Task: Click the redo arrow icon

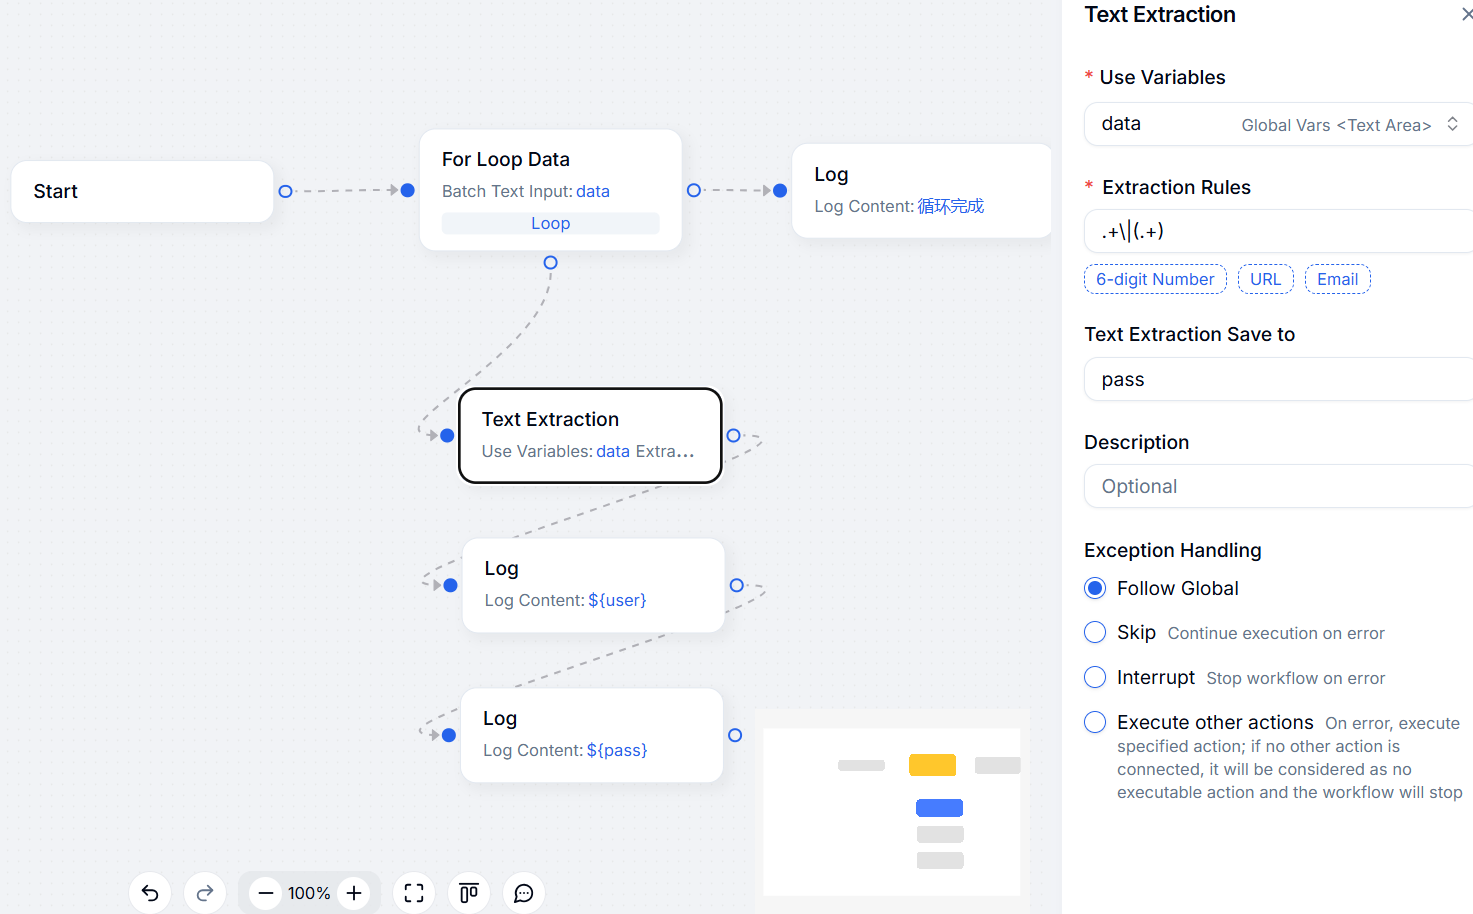Action: [x=205, y=893]
